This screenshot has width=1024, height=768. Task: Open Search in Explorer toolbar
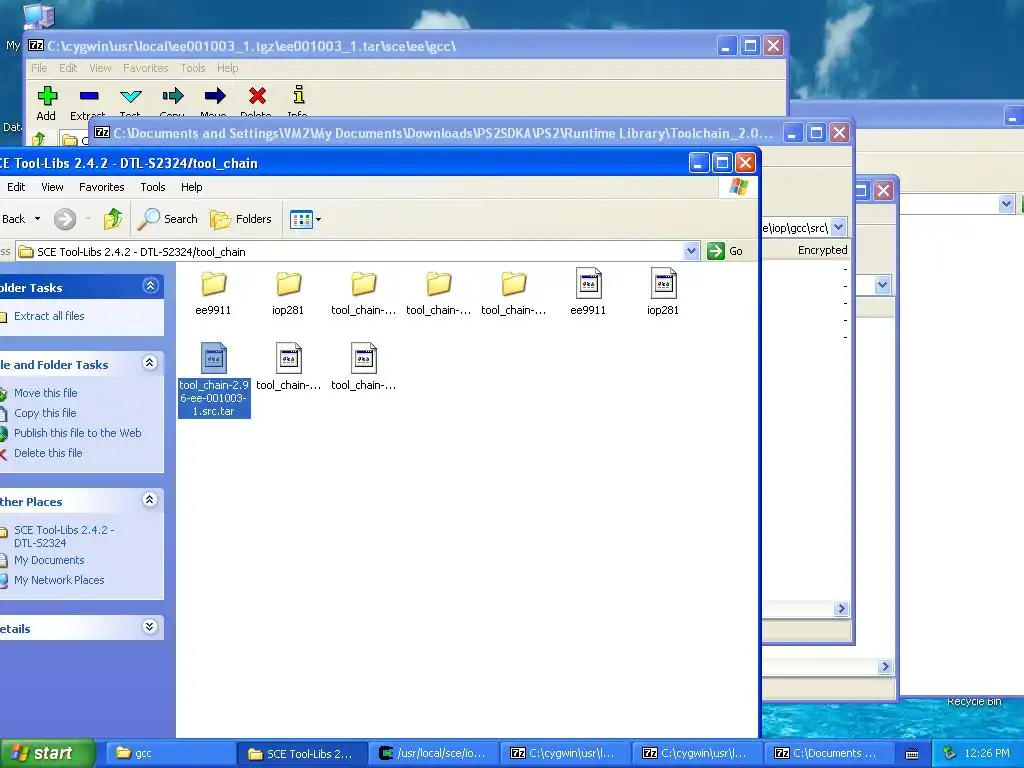pyautogui.click(x=167, y=219)
